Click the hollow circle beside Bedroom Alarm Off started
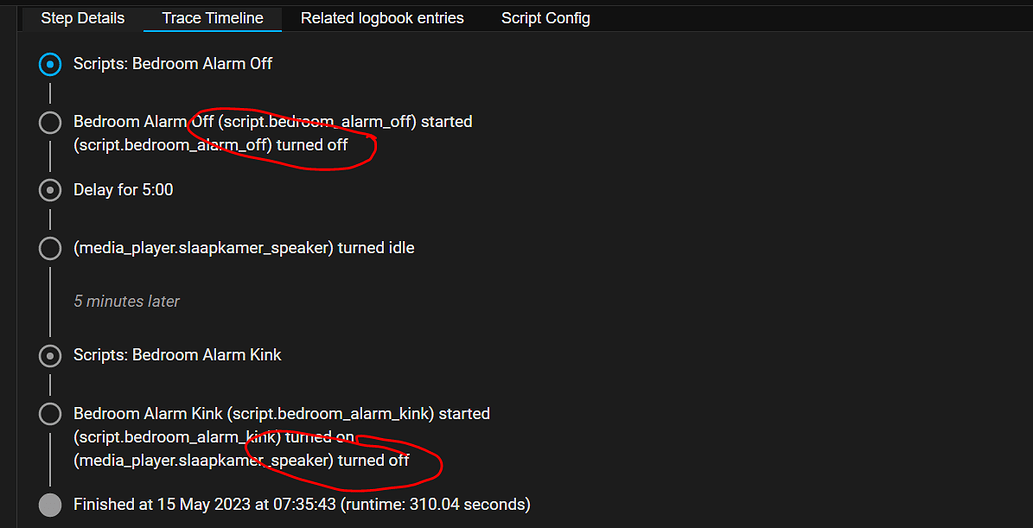The image size is (1033, 528). [x=50, y=123]
